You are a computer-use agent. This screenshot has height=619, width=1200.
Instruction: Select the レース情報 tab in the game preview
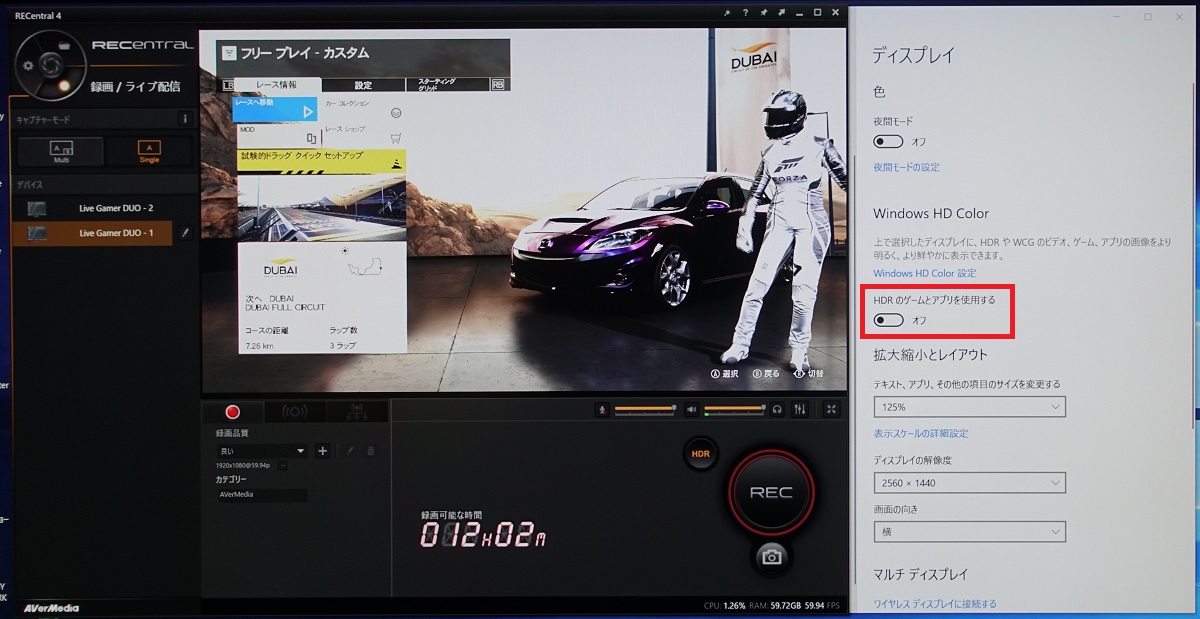277,85
